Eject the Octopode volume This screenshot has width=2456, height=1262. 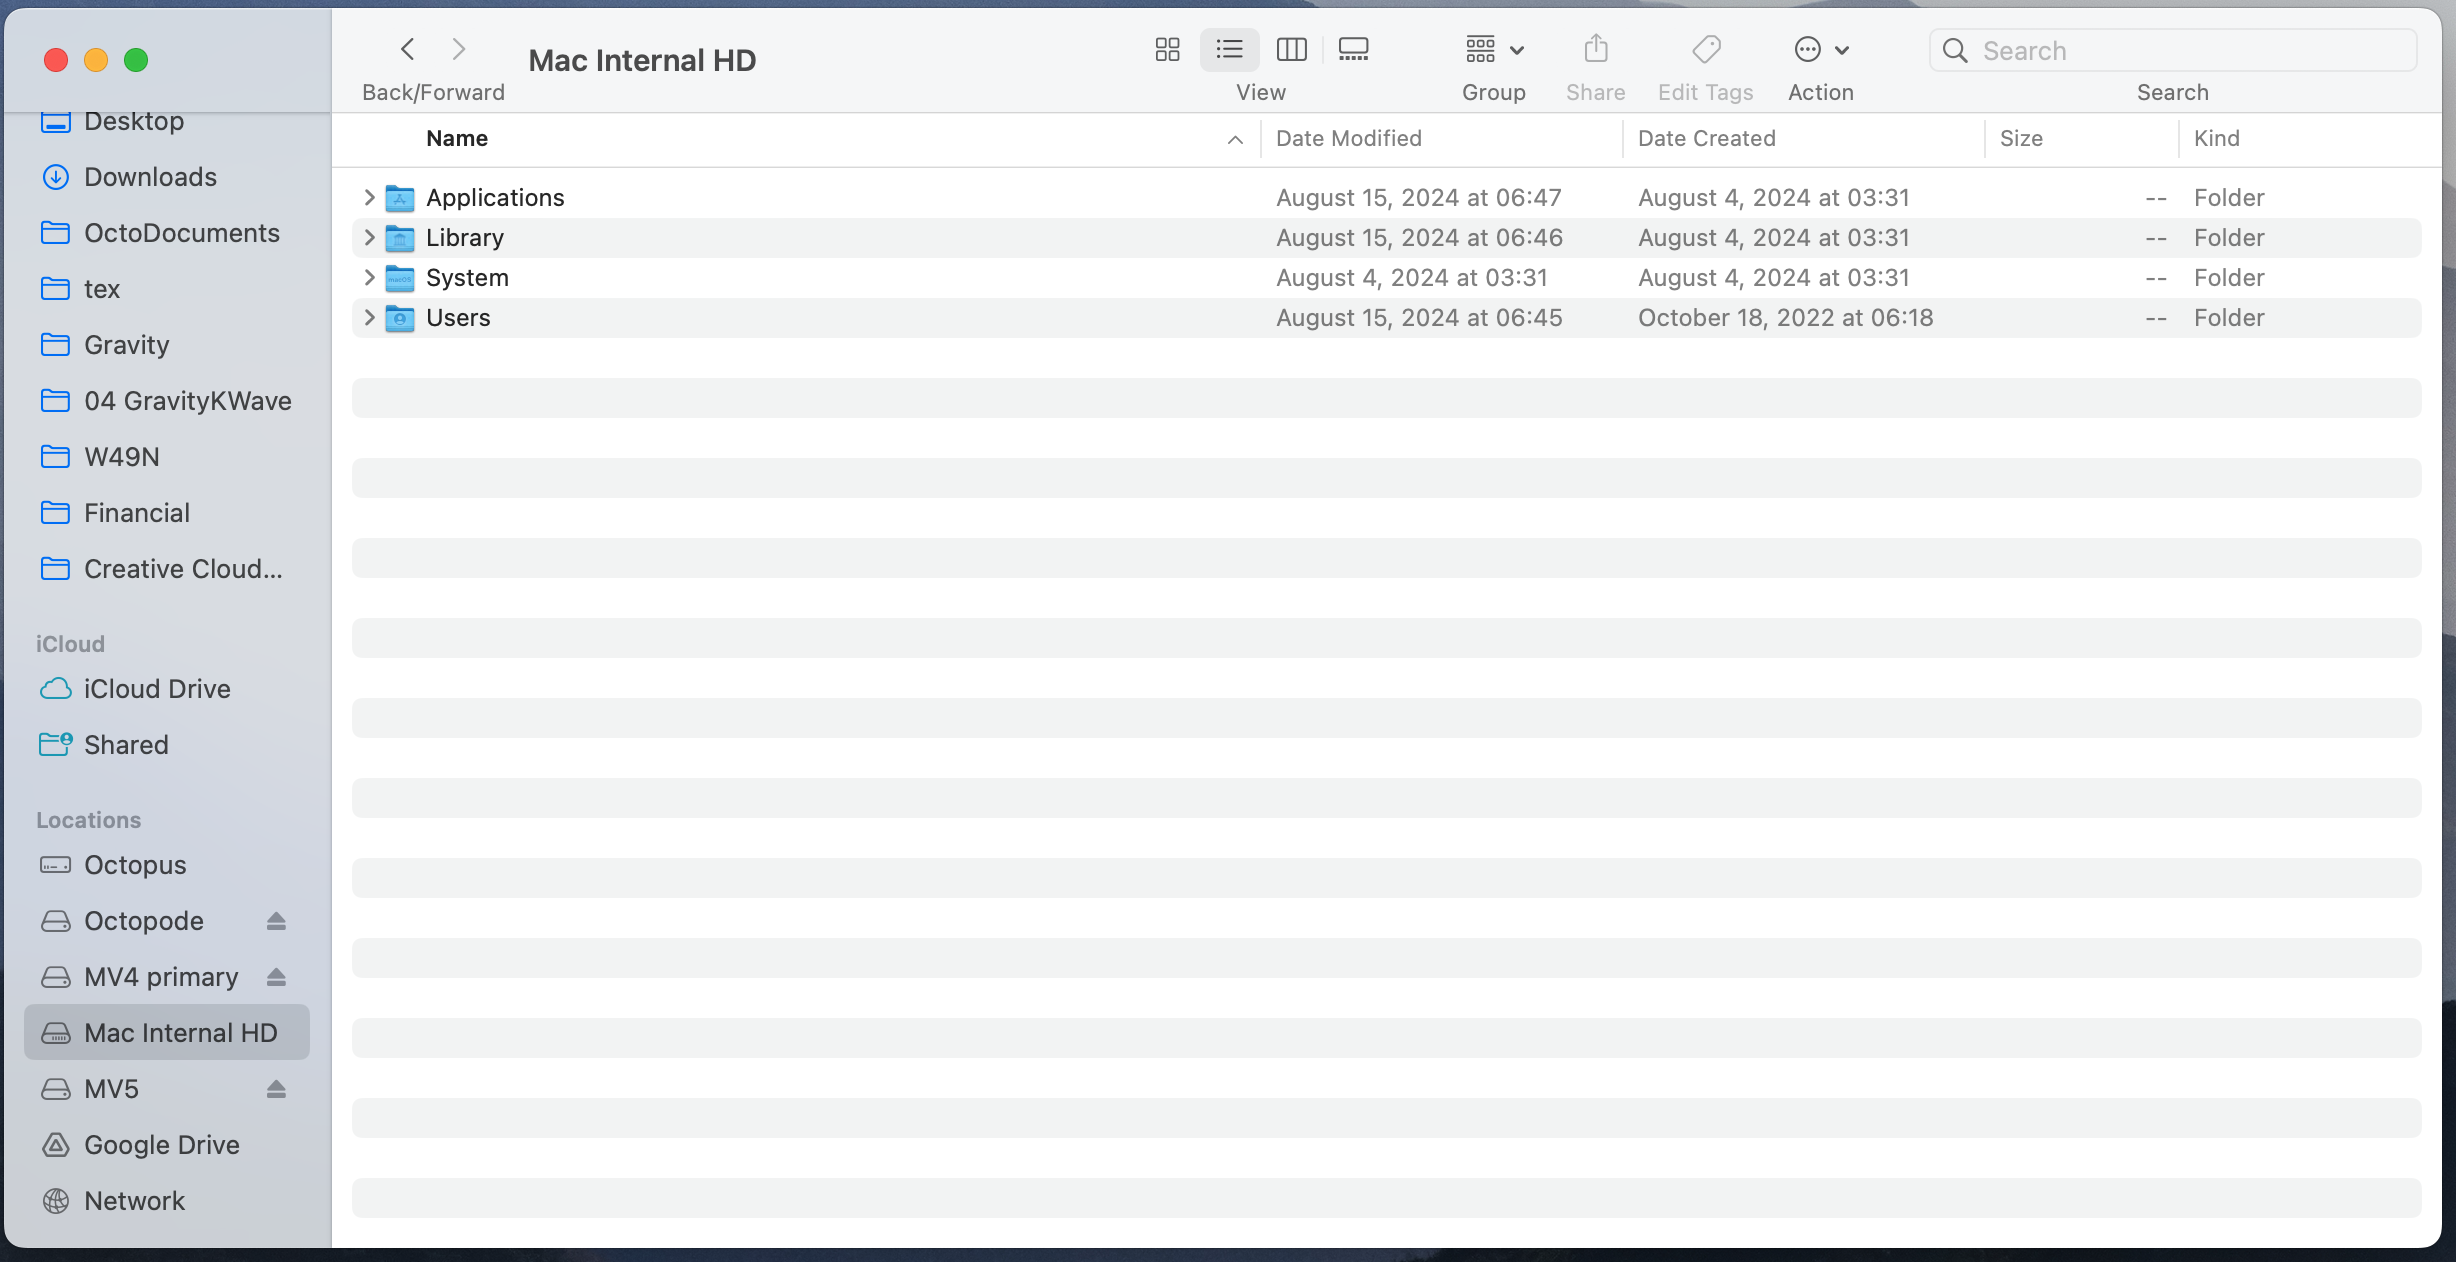pyautogui.click(x=277, y=920)
